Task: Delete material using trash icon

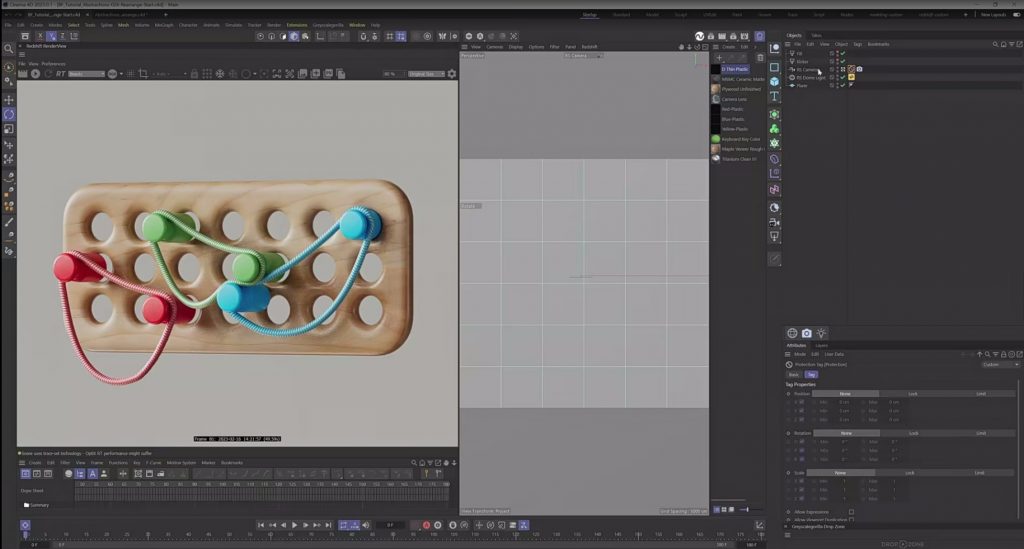Action: [760, 57]
